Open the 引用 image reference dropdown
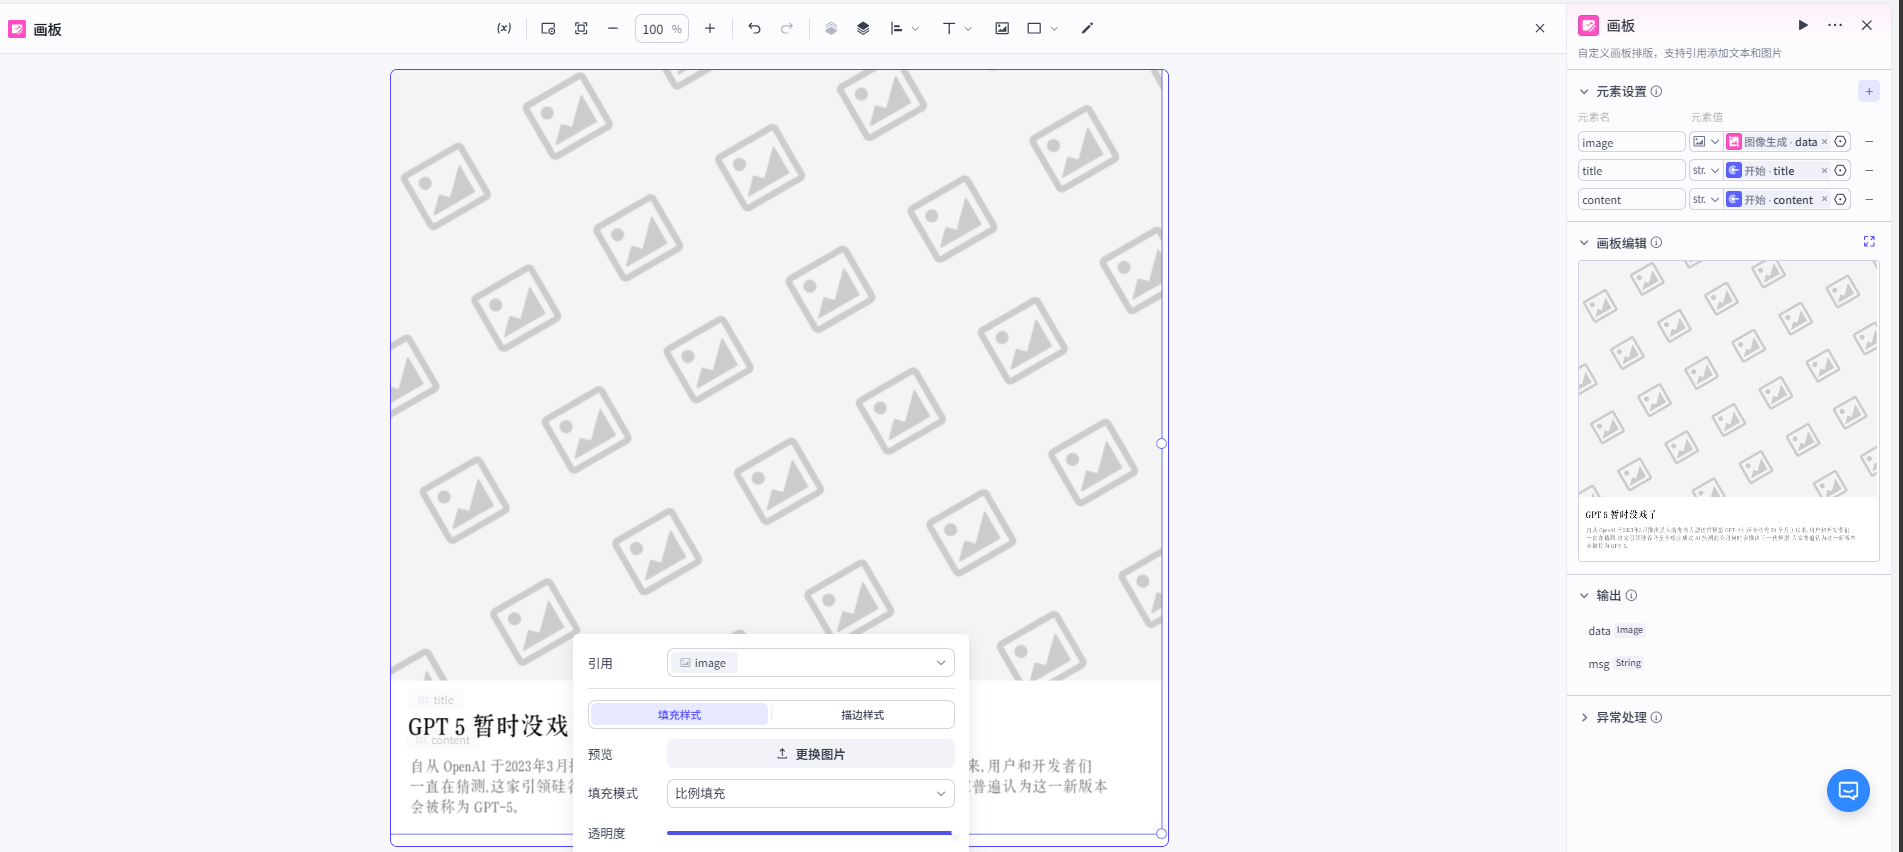1903x852 pixels. pos(811,663)
